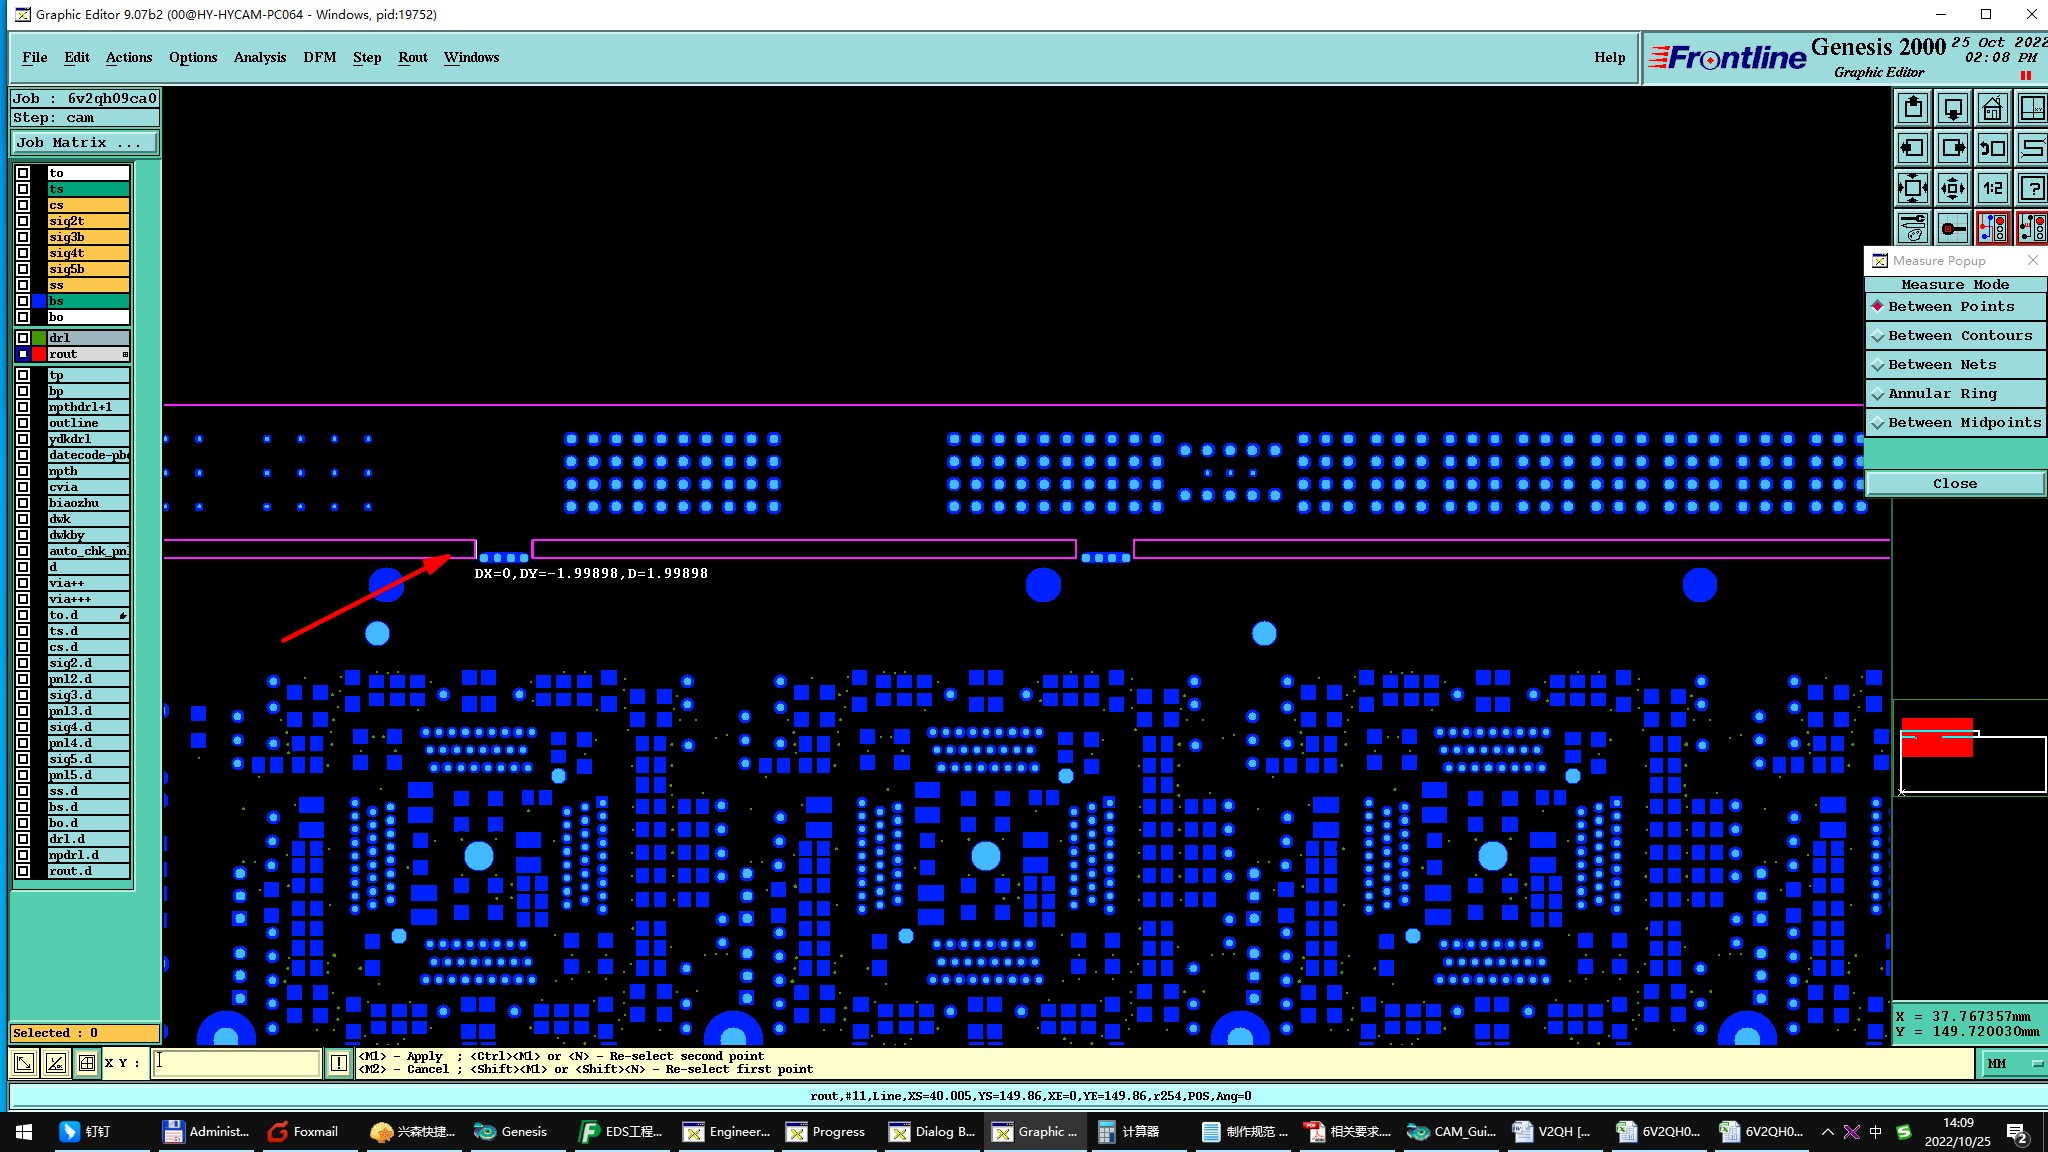Click the exclamation mark icon beside XY field
The image size is (2048, 1152).
tap(339, 1063)
